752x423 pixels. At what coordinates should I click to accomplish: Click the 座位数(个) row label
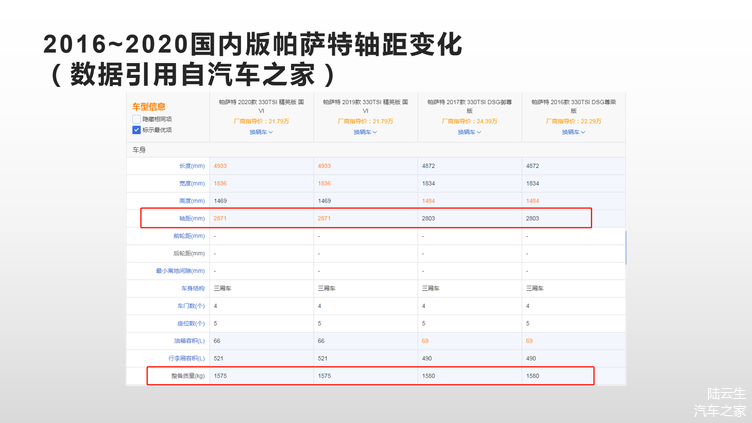pyautogui.click(x=191, y=323)
